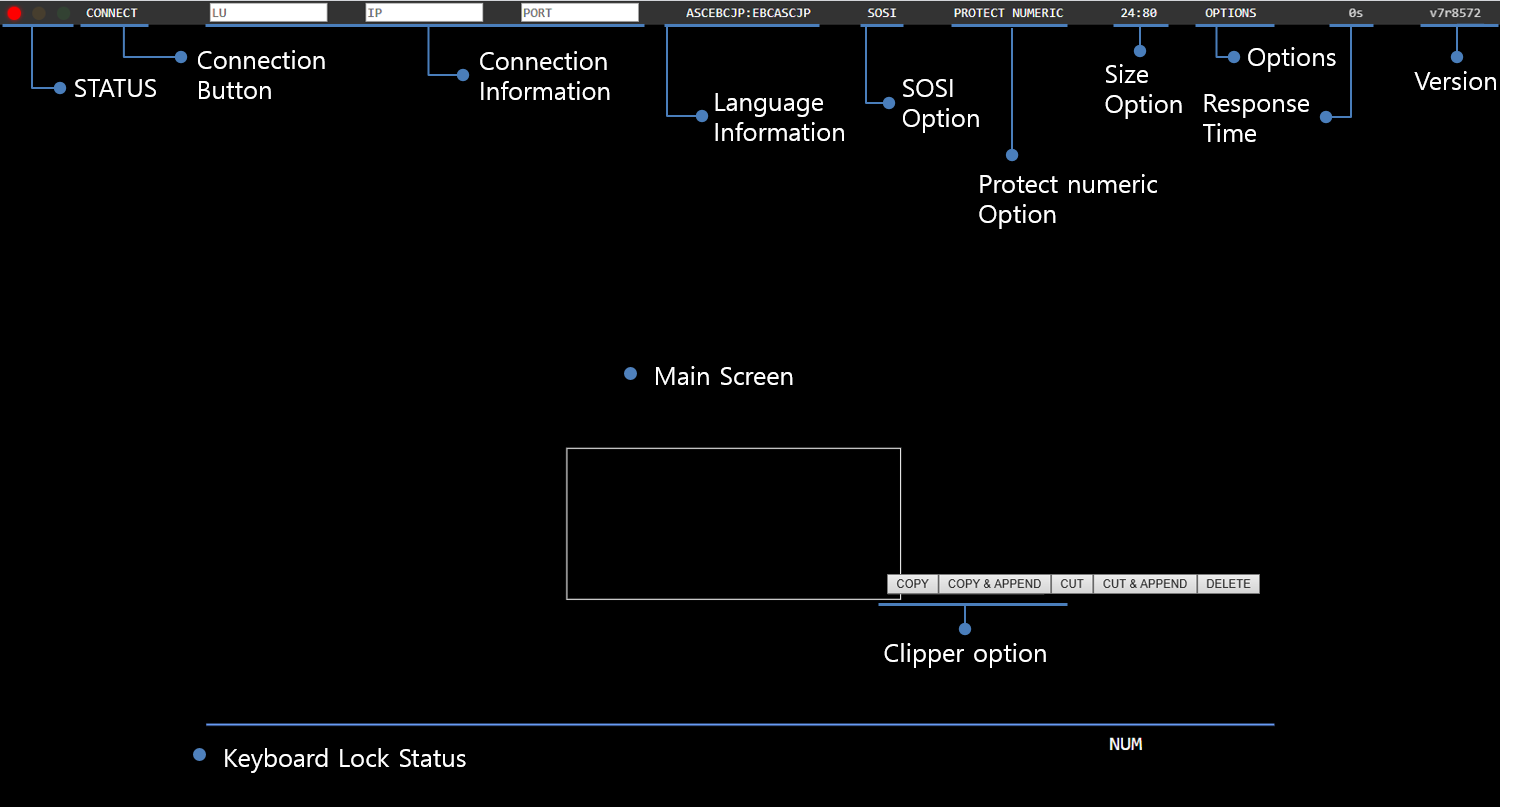Open the OPTIONS menu

tap(1231, 13)
